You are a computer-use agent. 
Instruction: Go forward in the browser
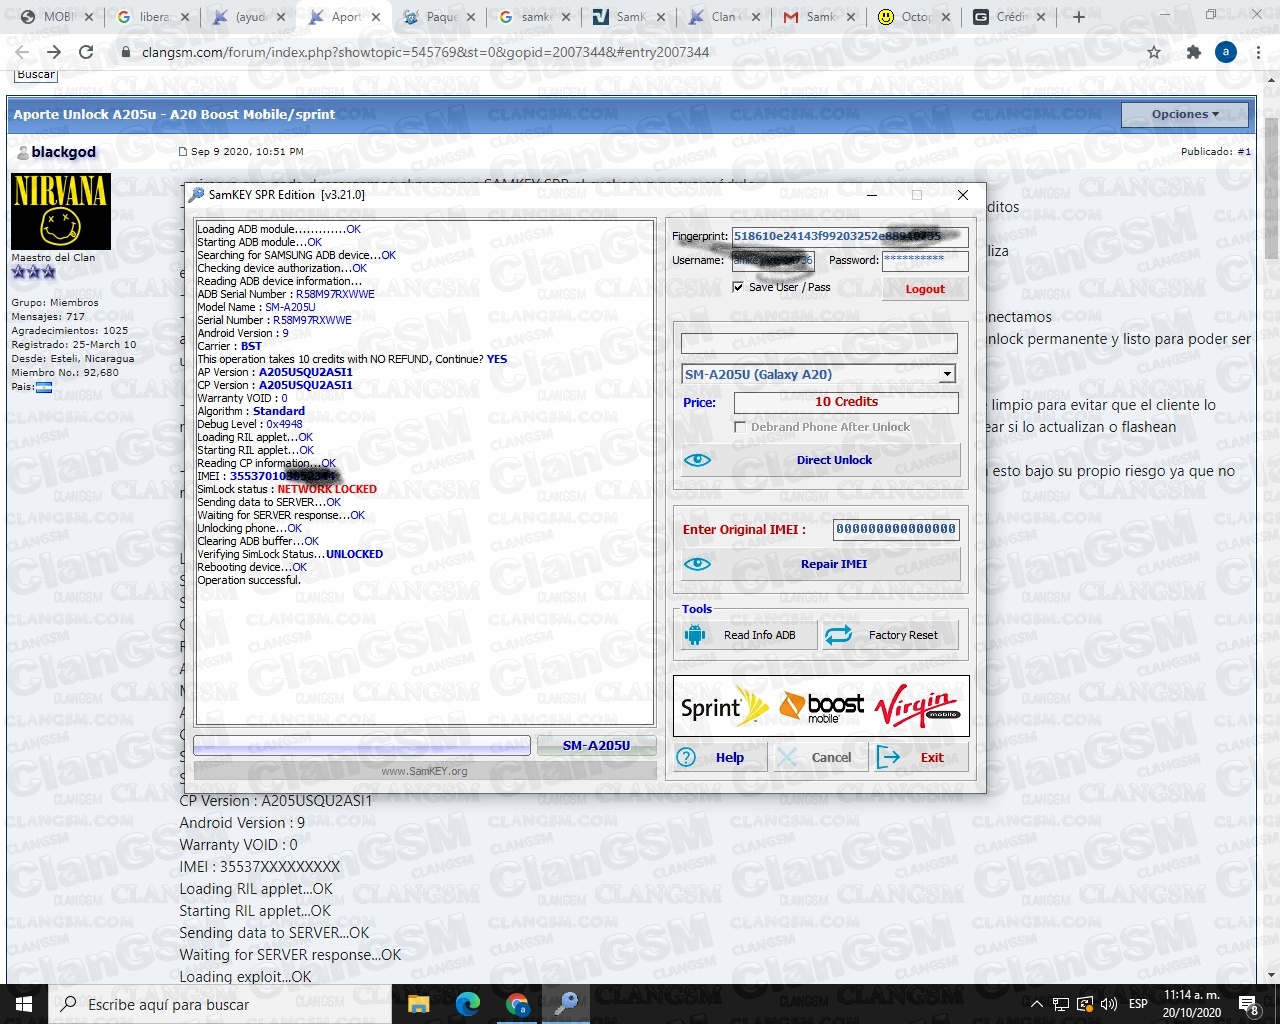point(54,52)
